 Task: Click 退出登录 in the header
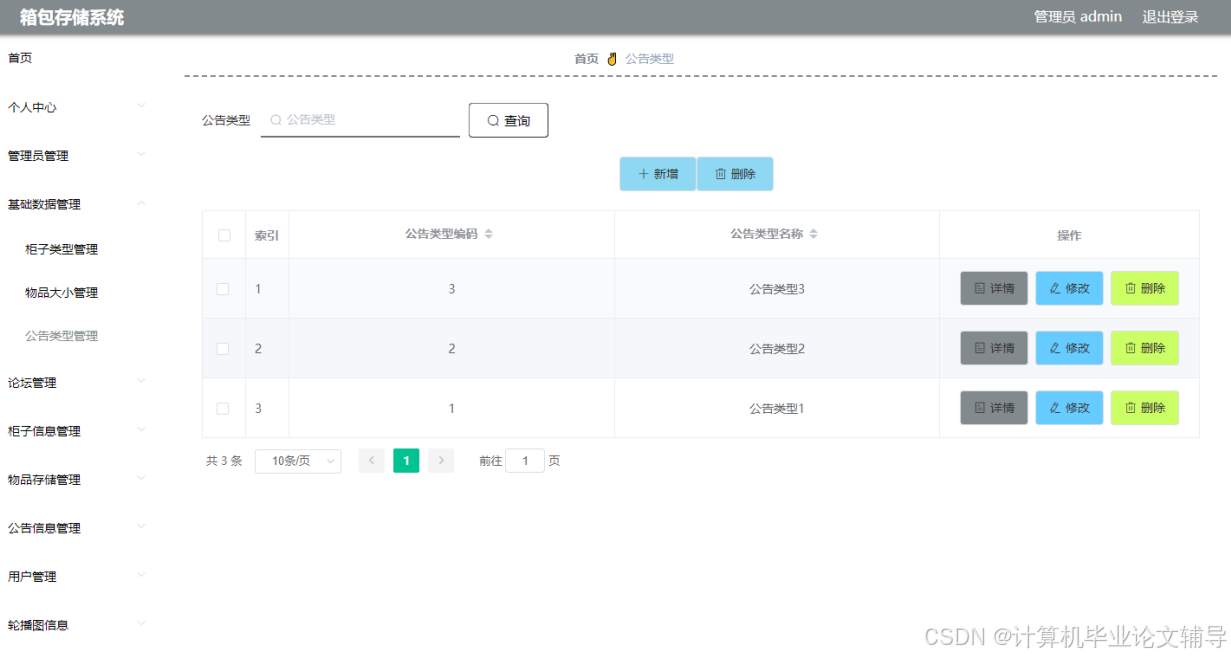click(x=1170, y=17)
